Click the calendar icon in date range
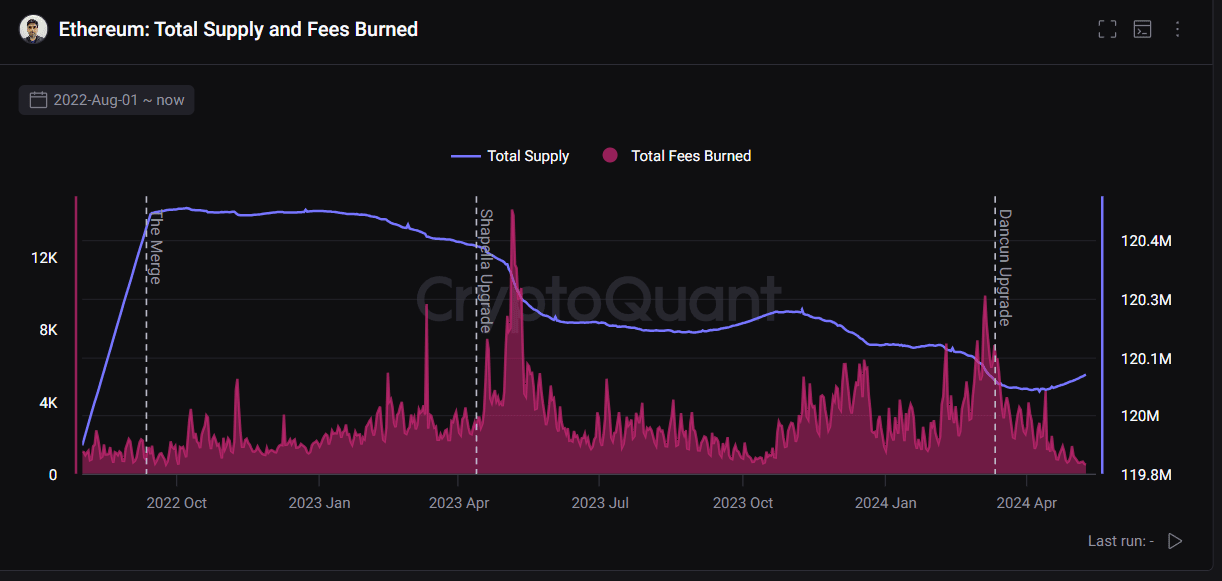1222x581 pixels. coord(39,100)
